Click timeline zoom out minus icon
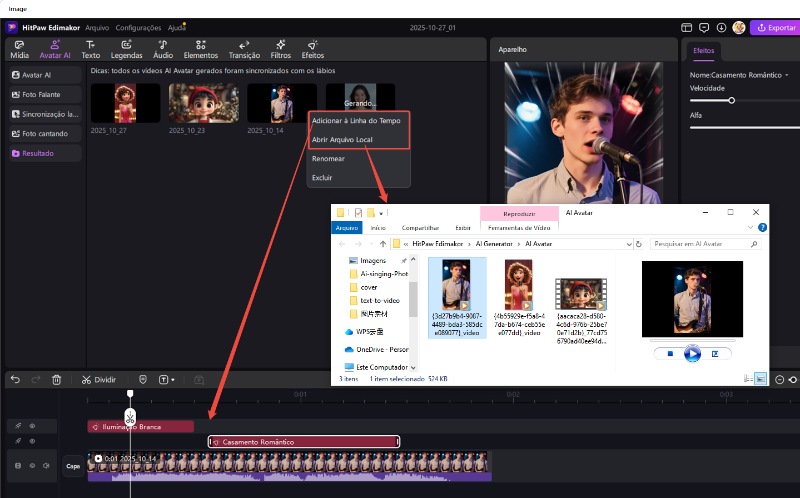This screenshot has height=498, width=800. click(x=779, y=380)
